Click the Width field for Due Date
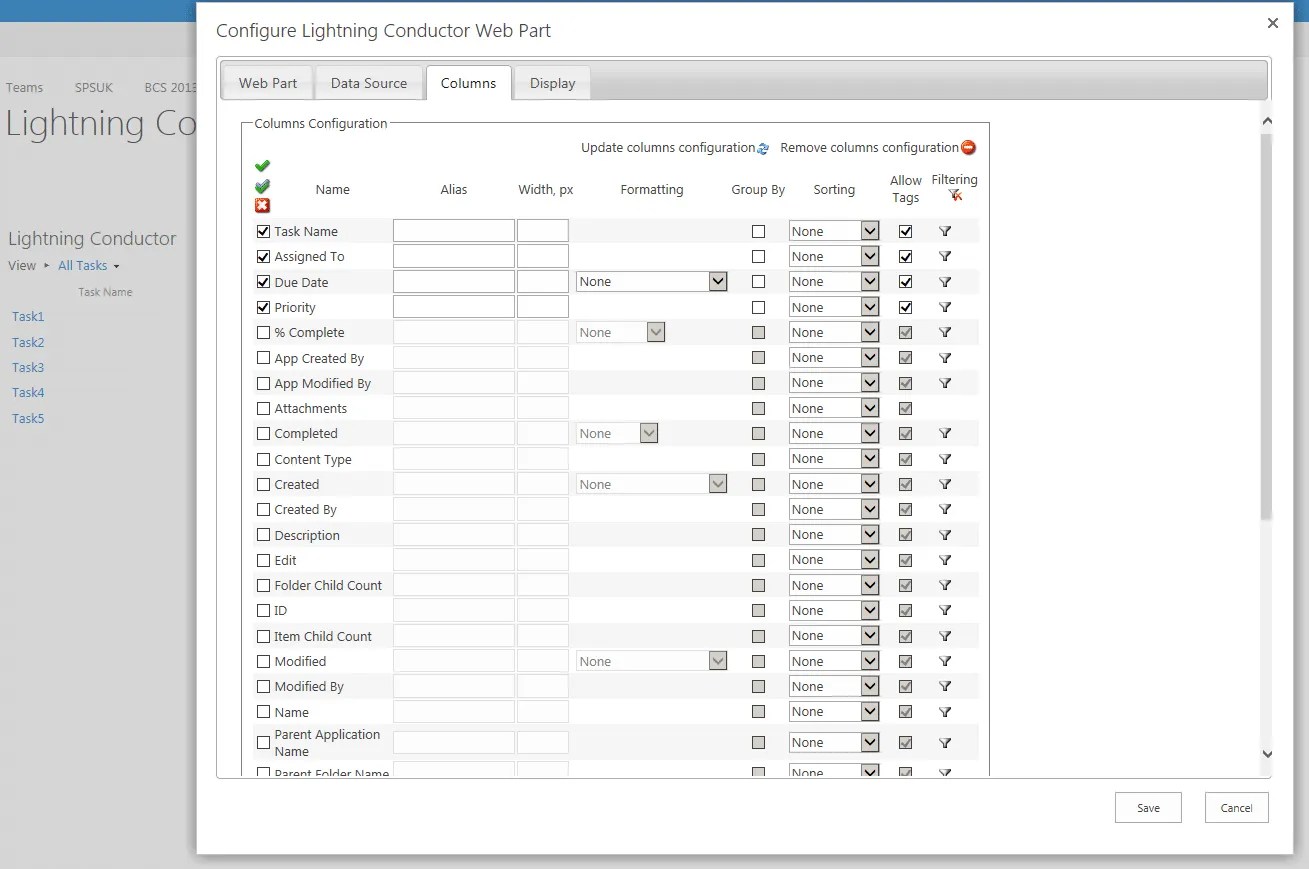 pos(543,282)
